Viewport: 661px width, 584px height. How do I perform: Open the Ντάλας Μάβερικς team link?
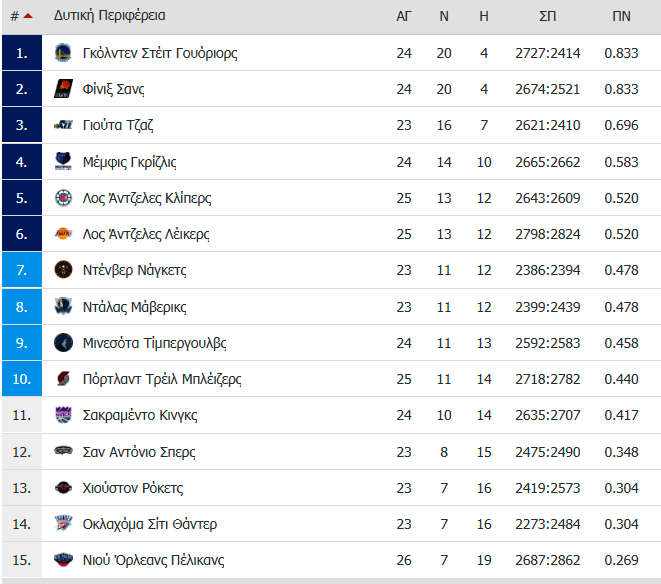click(134, 307)
